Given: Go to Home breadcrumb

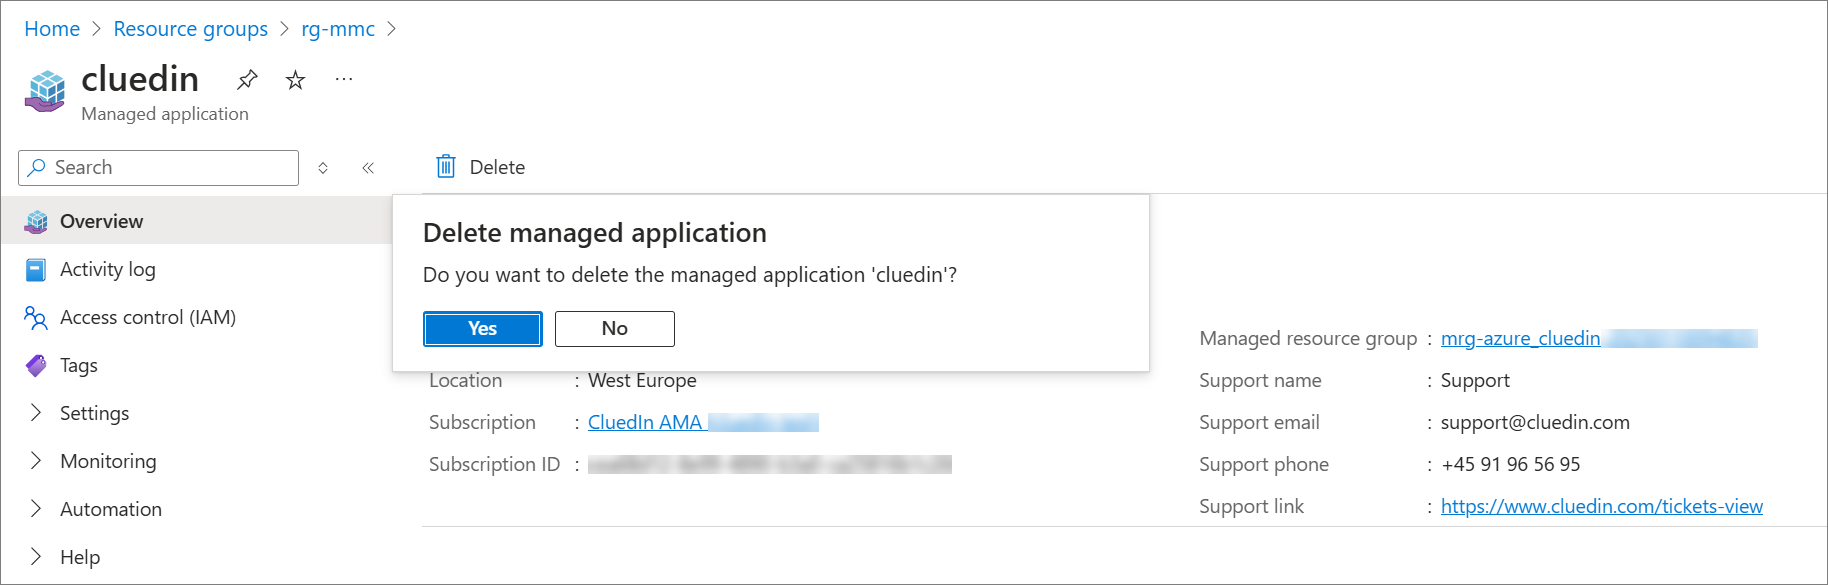Looking at the screenshot, I should pos(52,29).
